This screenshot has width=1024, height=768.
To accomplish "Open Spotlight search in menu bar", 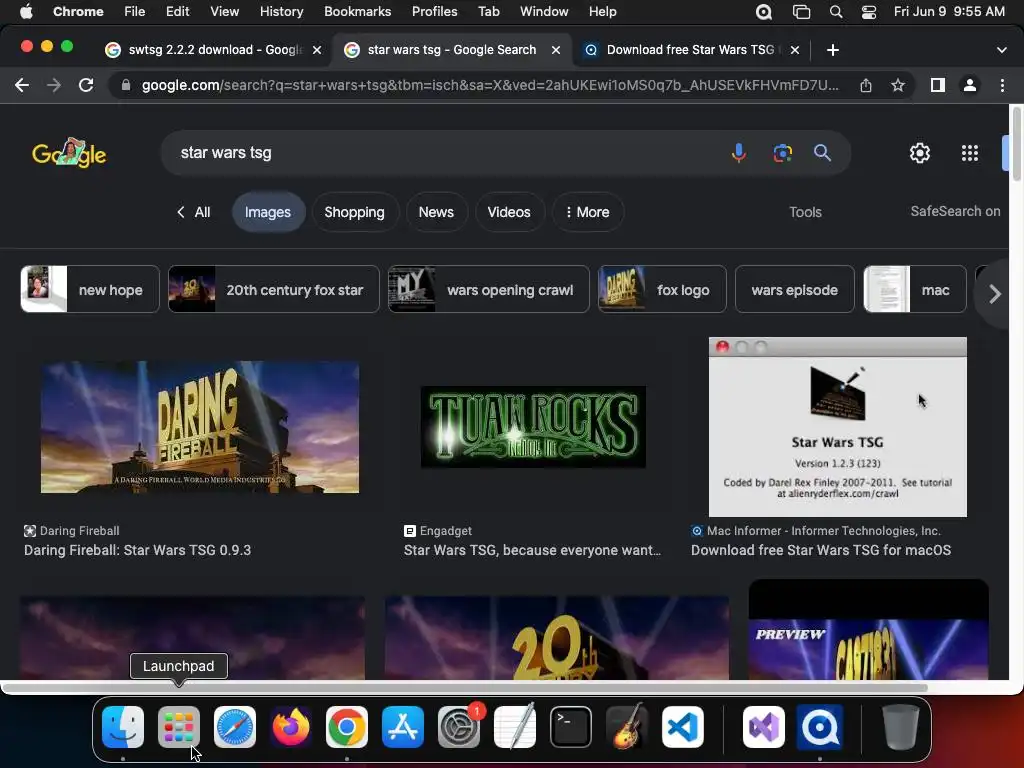I will tap(836, 12).
